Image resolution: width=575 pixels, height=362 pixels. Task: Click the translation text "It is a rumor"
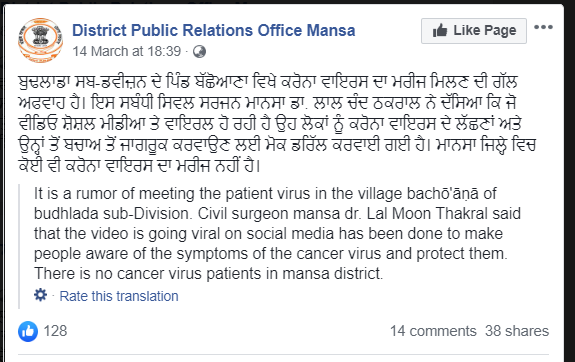click(78, 193)
